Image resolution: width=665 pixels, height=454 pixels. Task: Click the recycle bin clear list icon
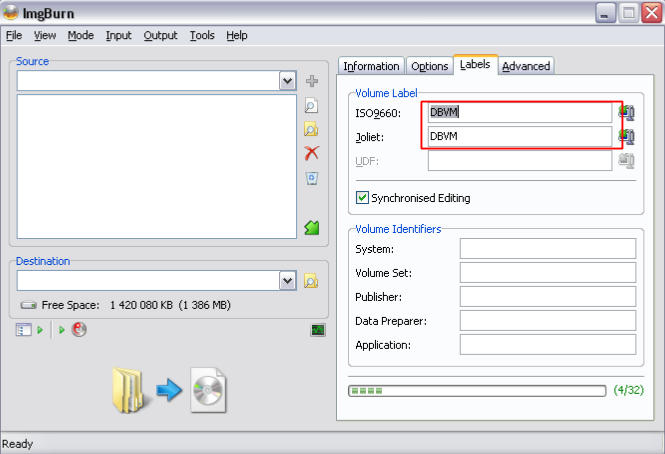(x=311, y=178)
